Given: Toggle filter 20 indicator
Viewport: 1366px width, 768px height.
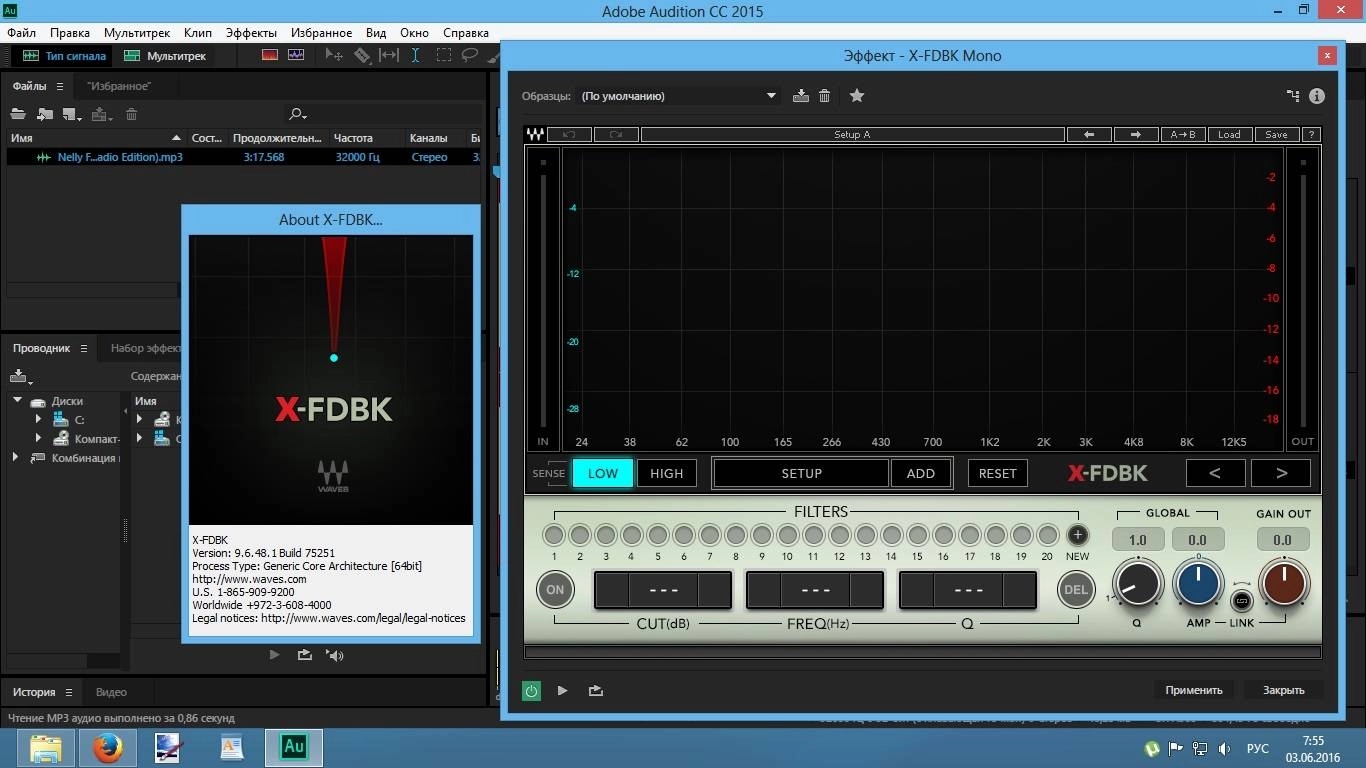Looking at the screenshot, I should (x=1047, y=535).
